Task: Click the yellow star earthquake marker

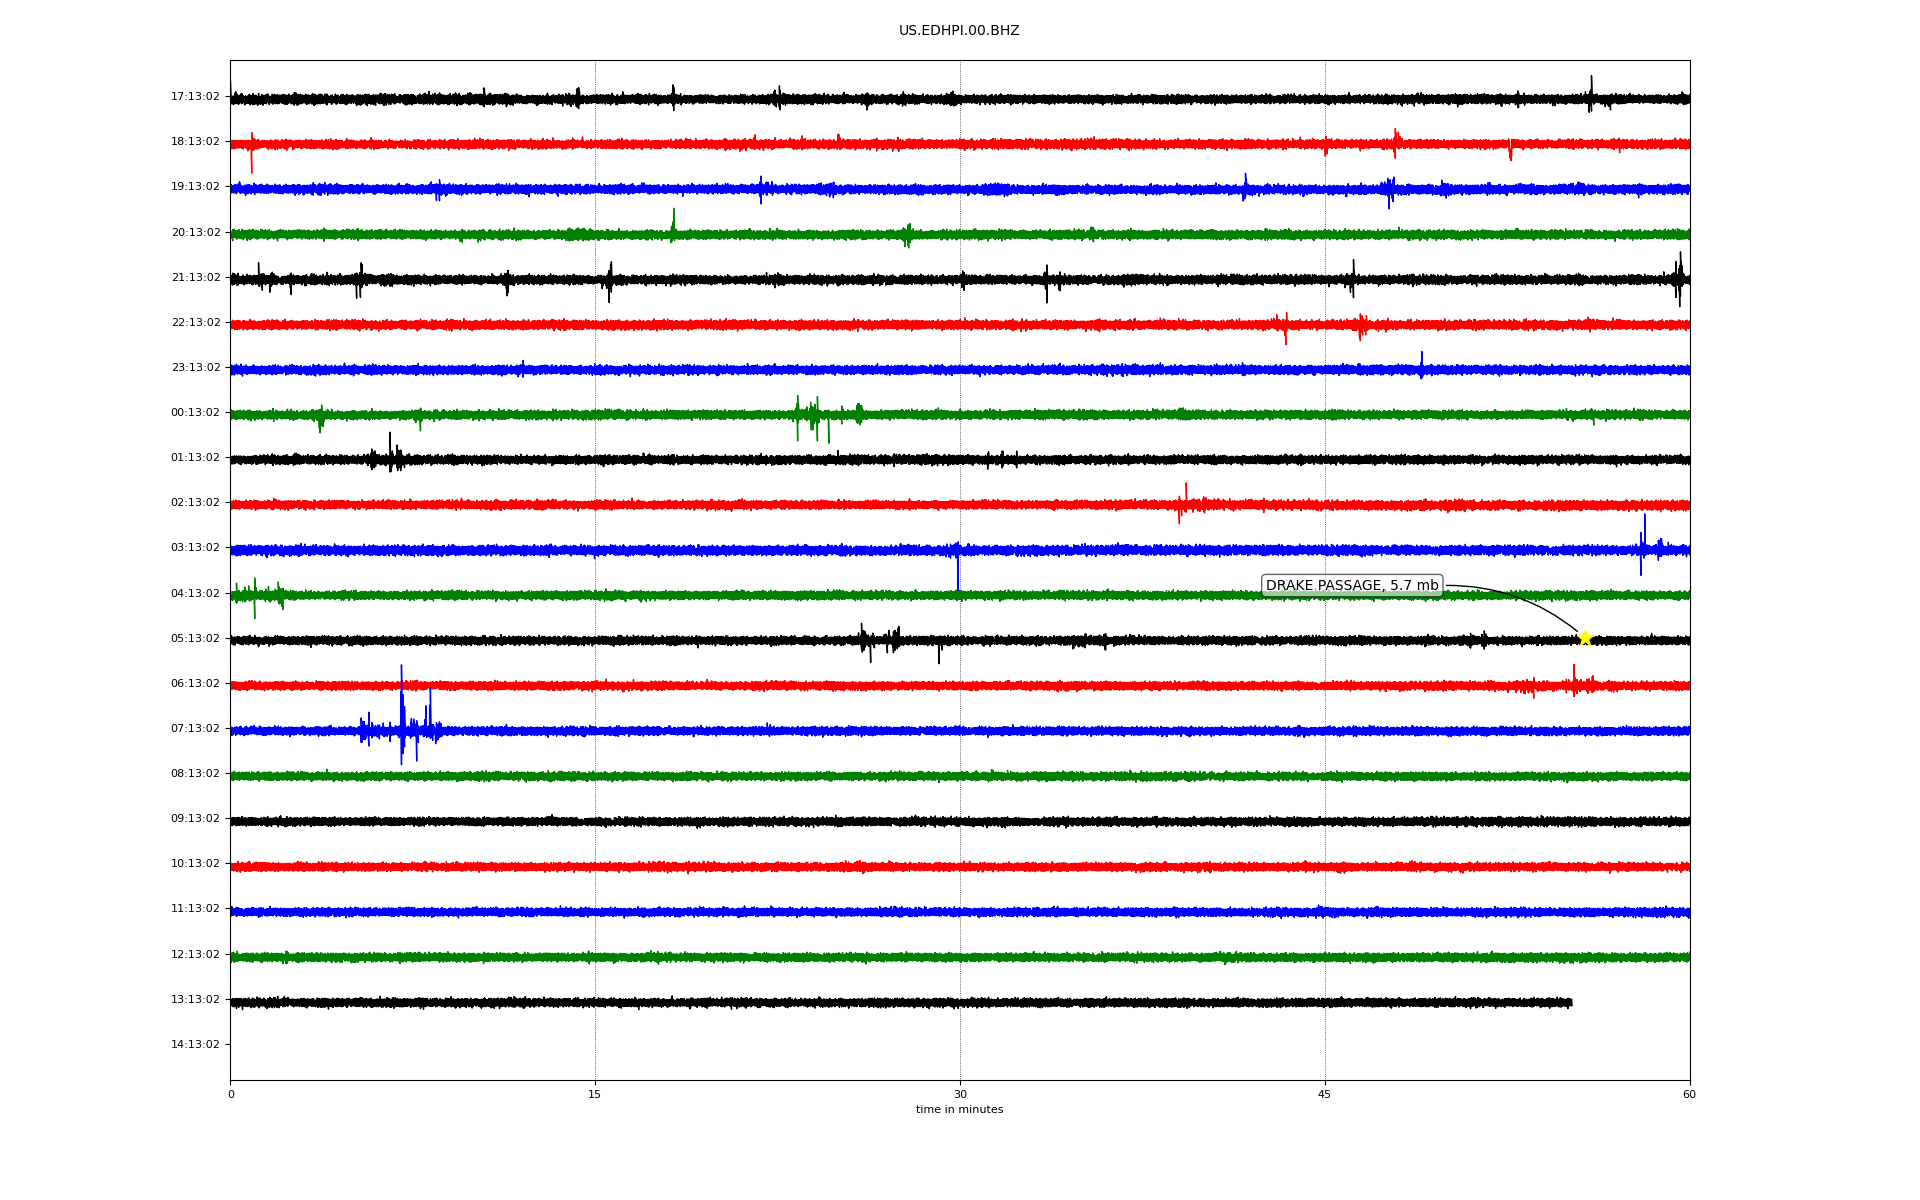Action: (x=1585, y=638)
